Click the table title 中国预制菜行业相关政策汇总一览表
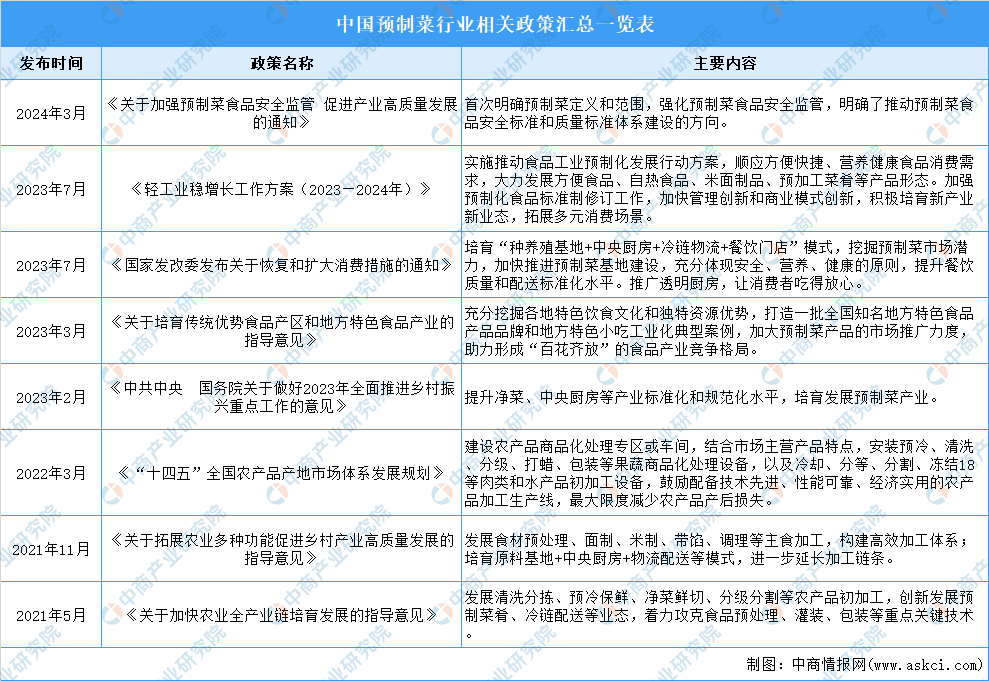This screenshot has height=681, width=989. pyautogui.click(x=495, y=24)
